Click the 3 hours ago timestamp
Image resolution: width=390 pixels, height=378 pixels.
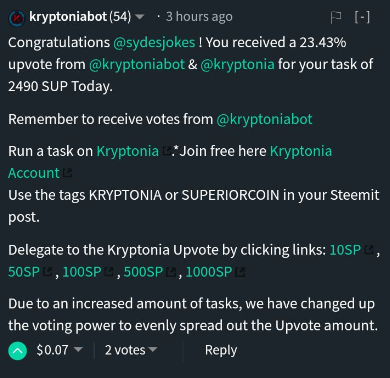pos(199,17)
